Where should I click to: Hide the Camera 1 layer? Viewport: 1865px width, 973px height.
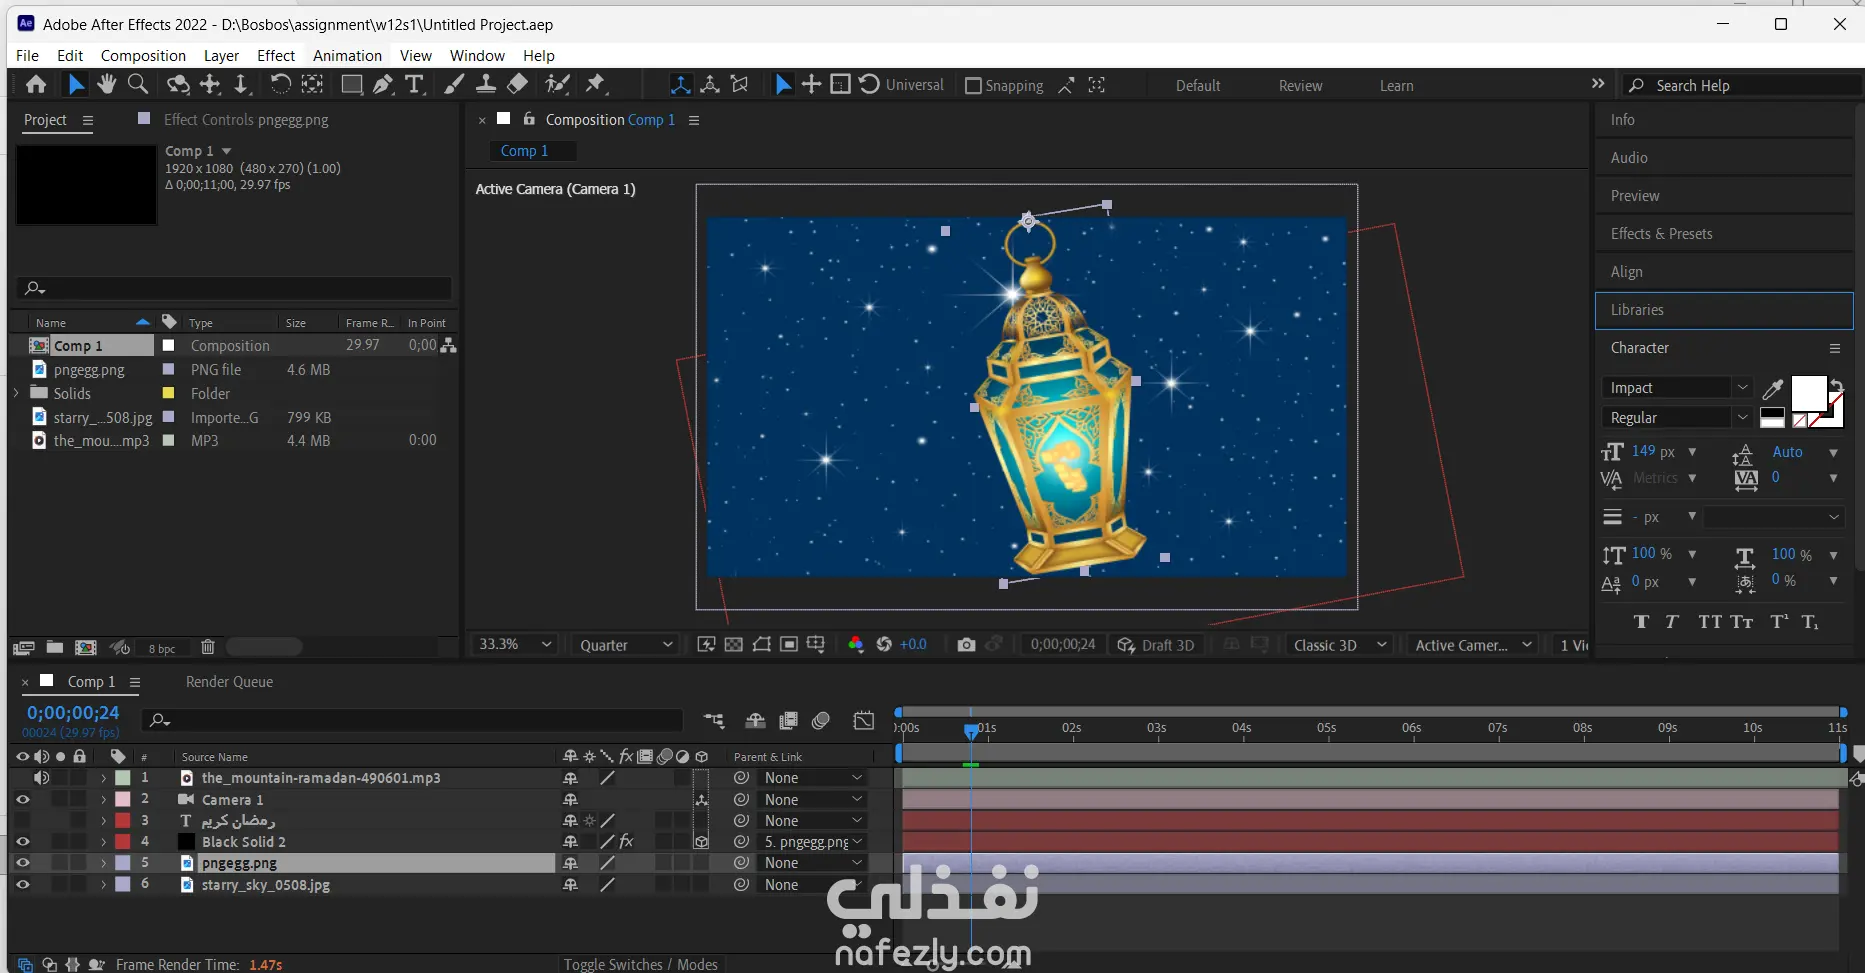click(x=23, y=800)
